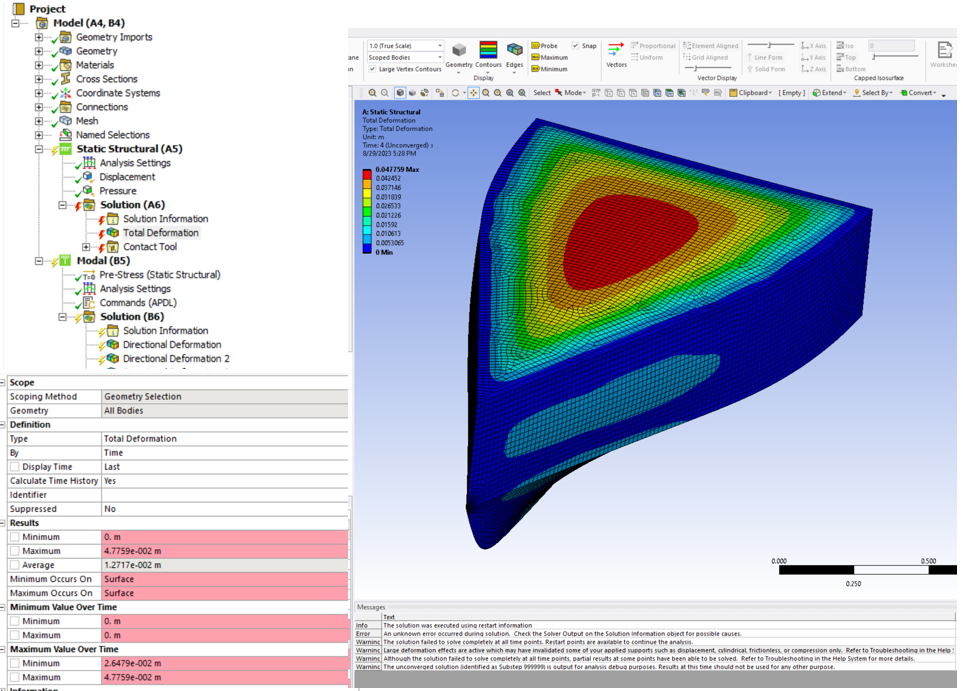Disable Large Vertex Contours checkbox

coord(373,69)
